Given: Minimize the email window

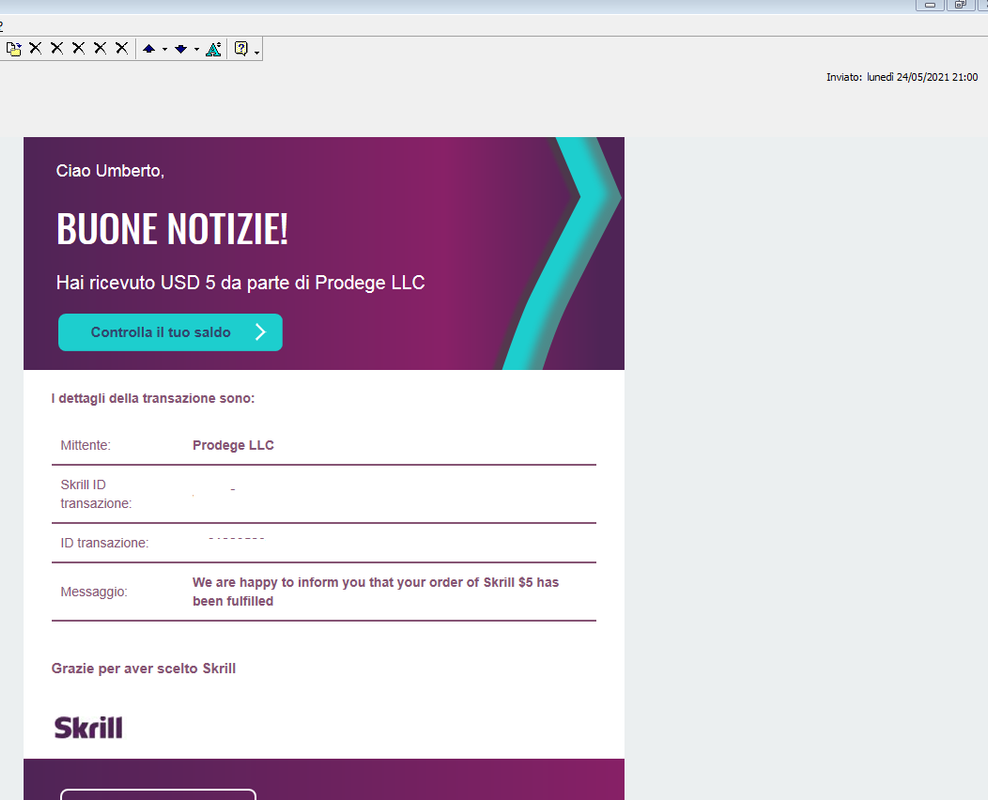Looking at the screenshot, I should click(930, 5).
